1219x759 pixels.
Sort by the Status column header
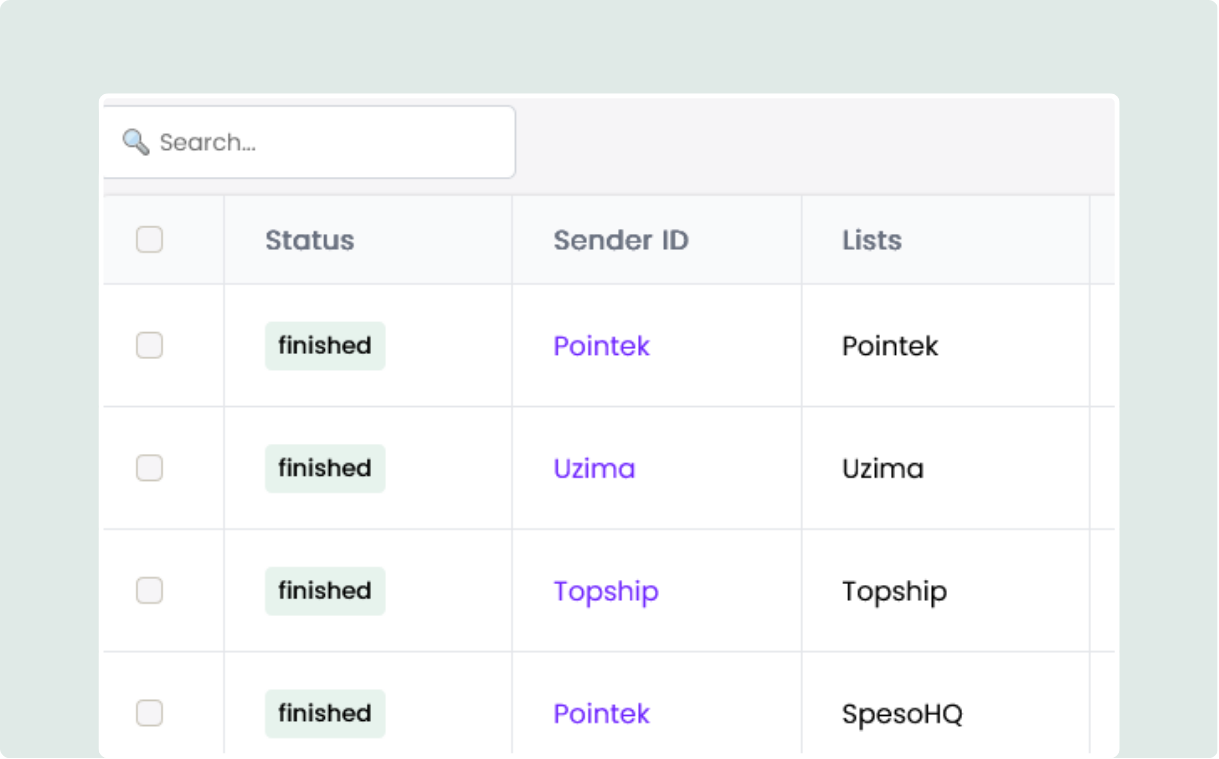pyautogui.click(x=309, y=240)
